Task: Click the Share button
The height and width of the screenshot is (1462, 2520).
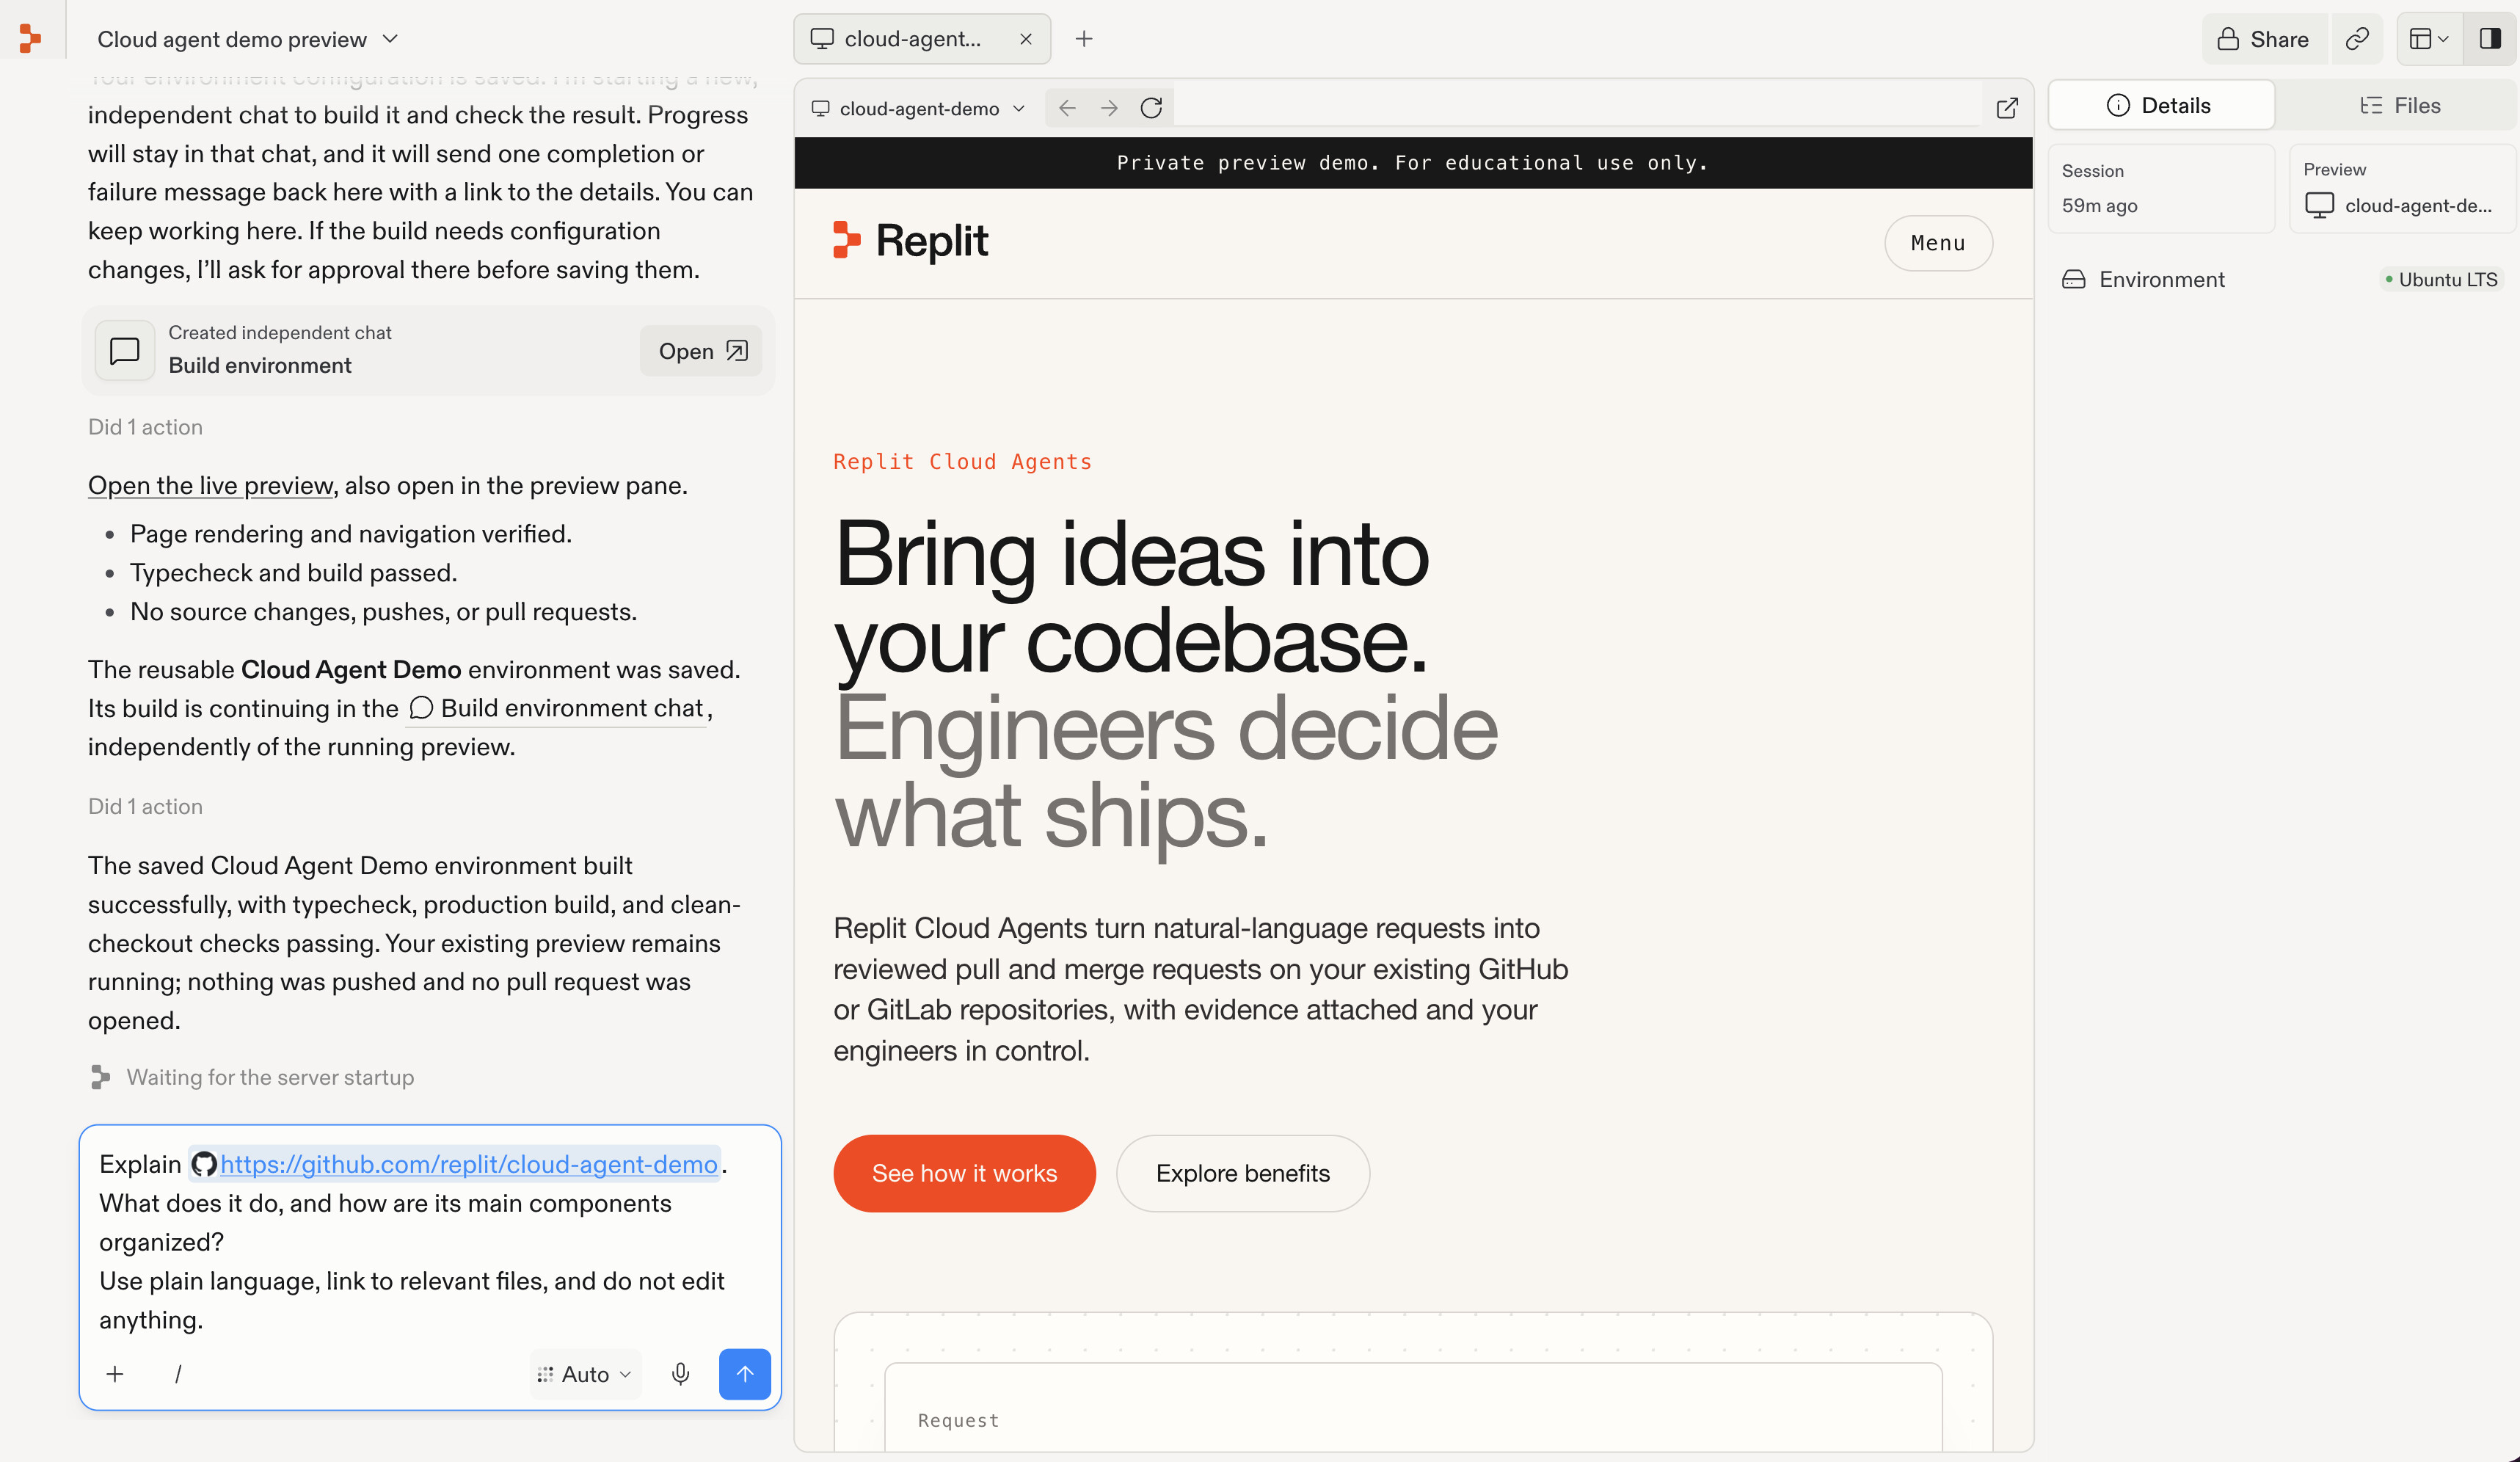Action: (2263, 39)
